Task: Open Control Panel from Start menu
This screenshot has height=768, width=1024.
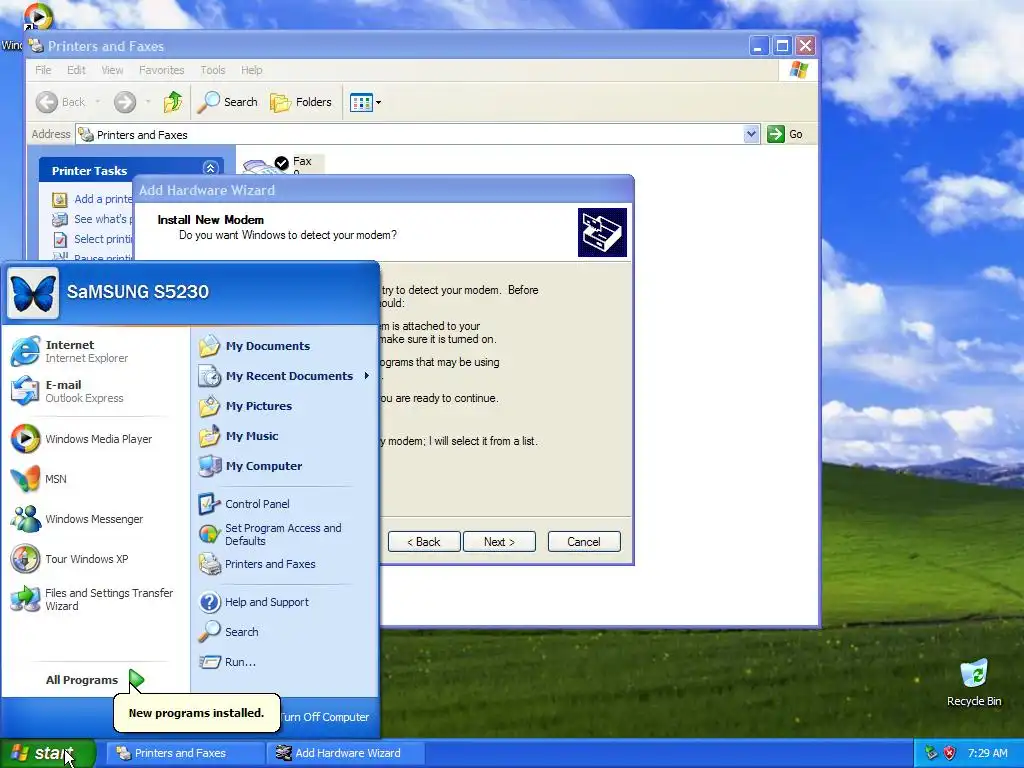Action: click(x=244, y=504)
